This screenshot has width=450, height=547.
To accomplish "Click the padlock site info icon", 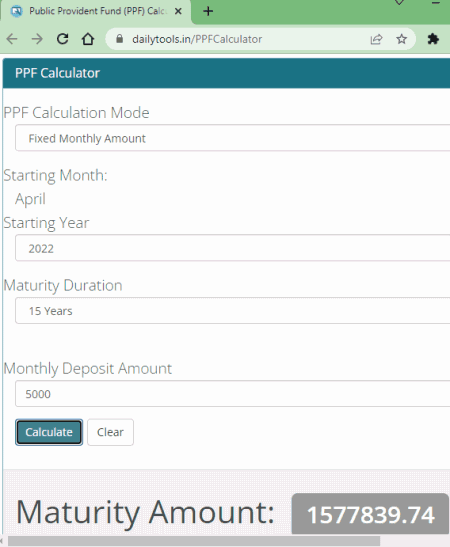I will [x=119, y=39].
